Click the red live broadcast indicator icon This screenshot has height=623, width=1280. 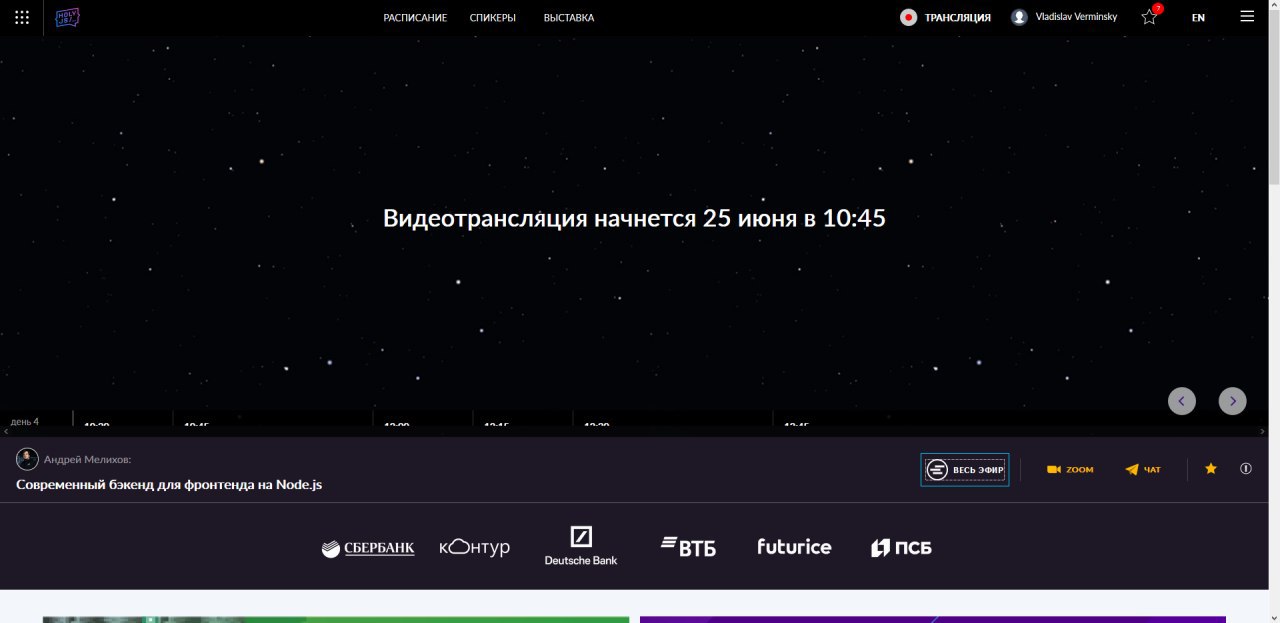(x=908, y=17)
